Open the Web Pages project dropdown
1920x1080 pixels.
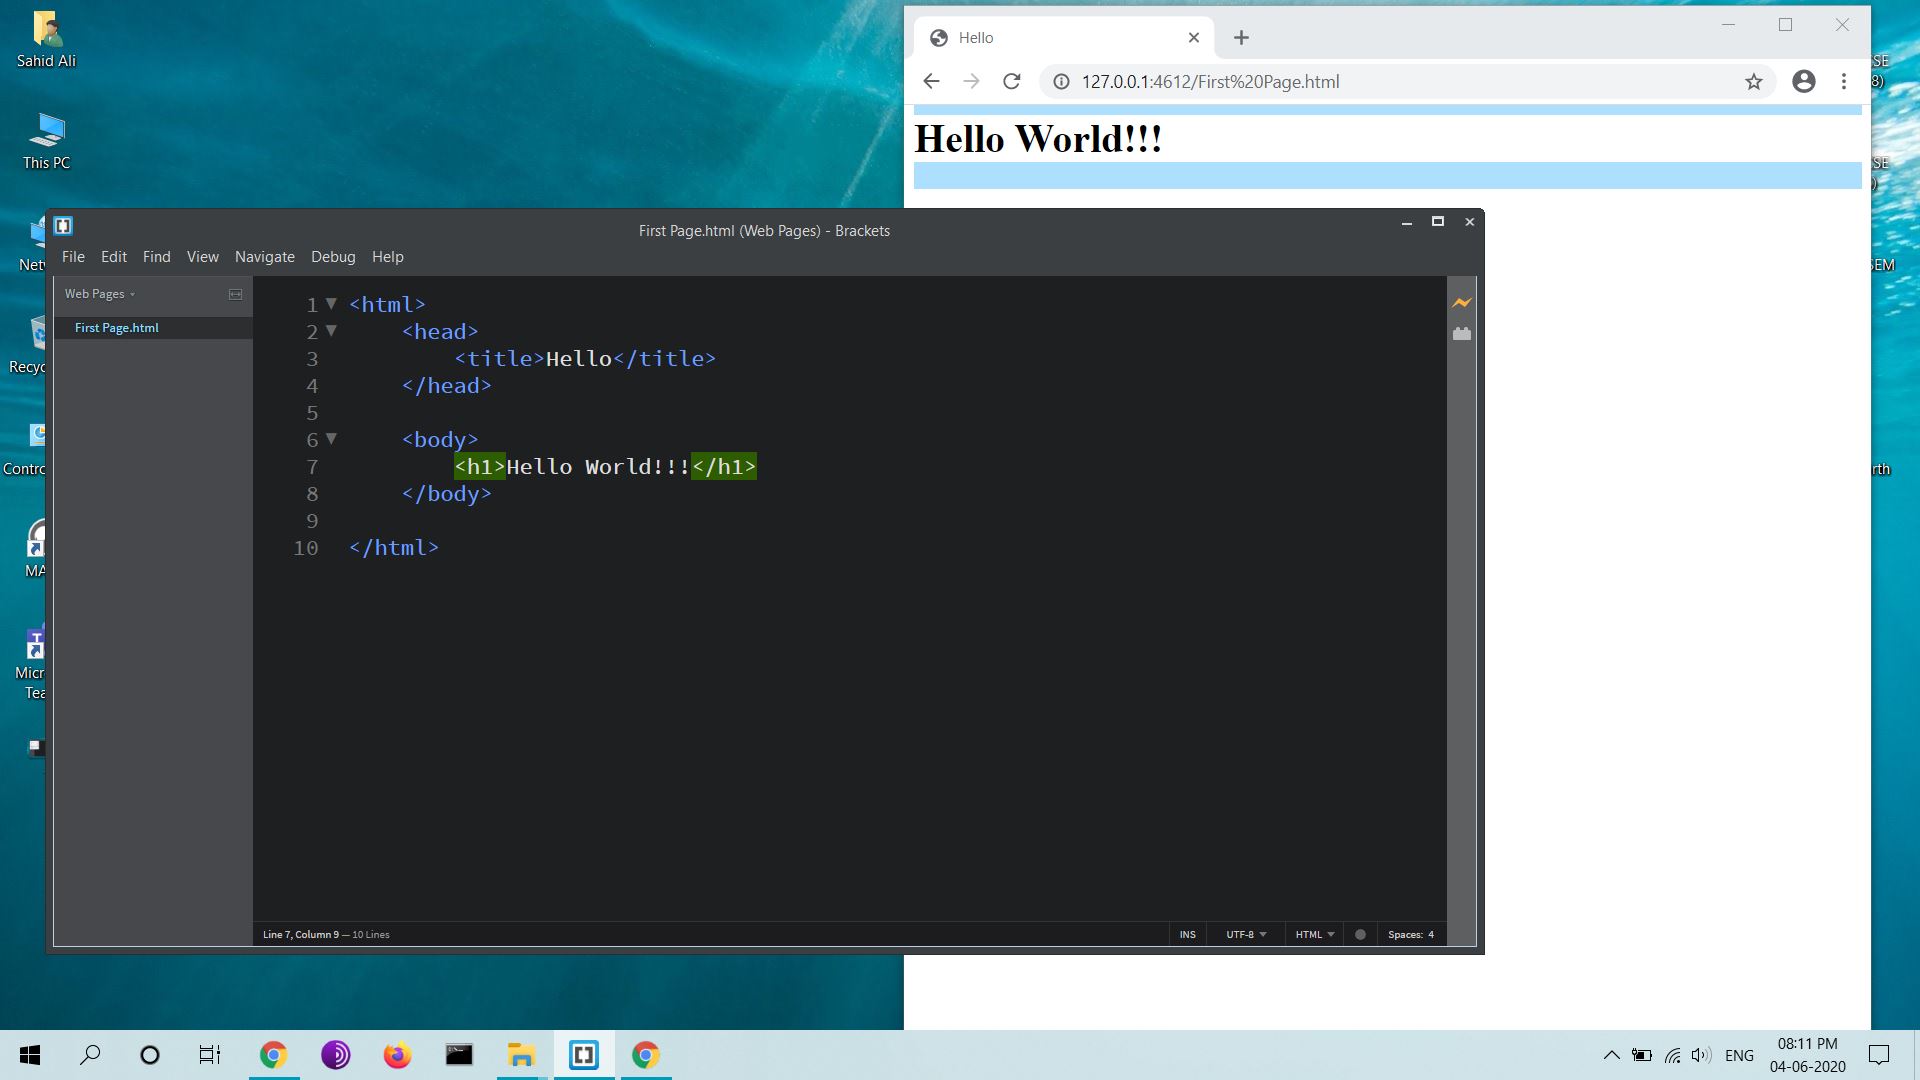coord(97,294)
